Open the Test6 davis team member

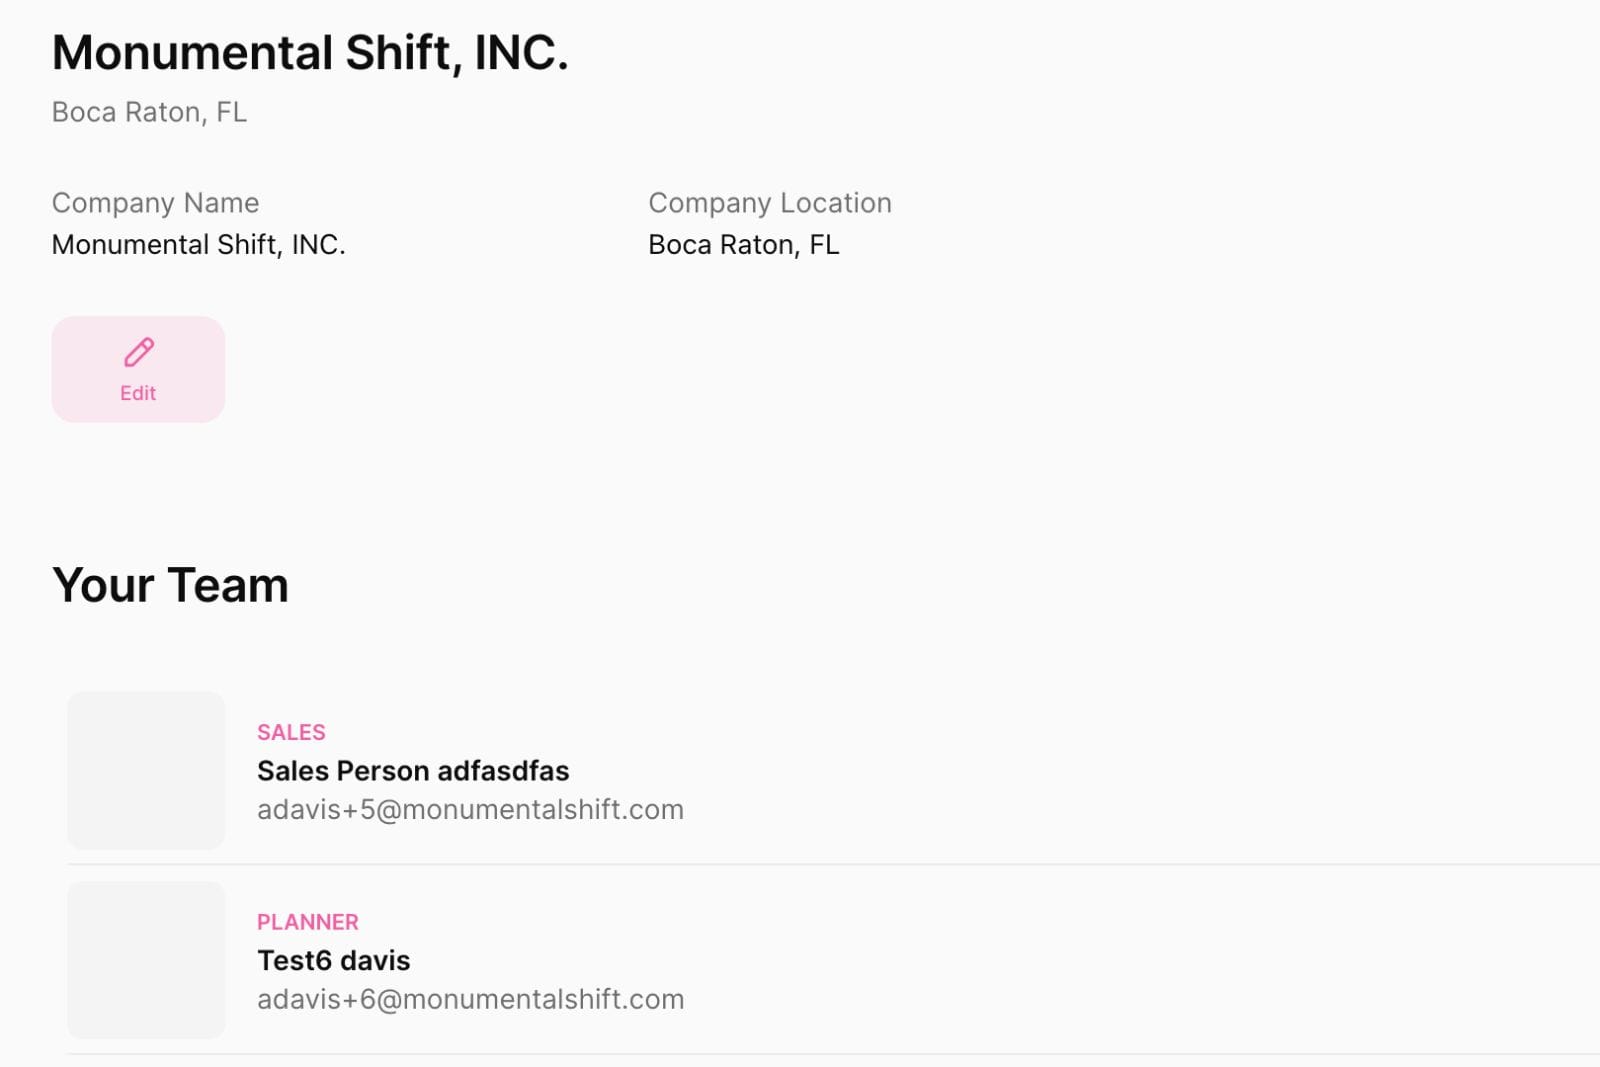[333, 961]
